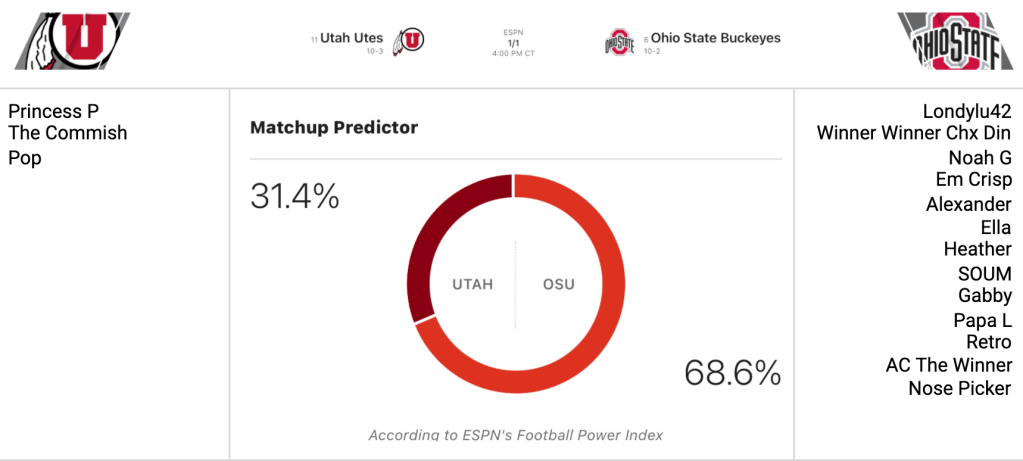
Task: Select the 31.4% Utah win probability
Action: coord(295,196)
